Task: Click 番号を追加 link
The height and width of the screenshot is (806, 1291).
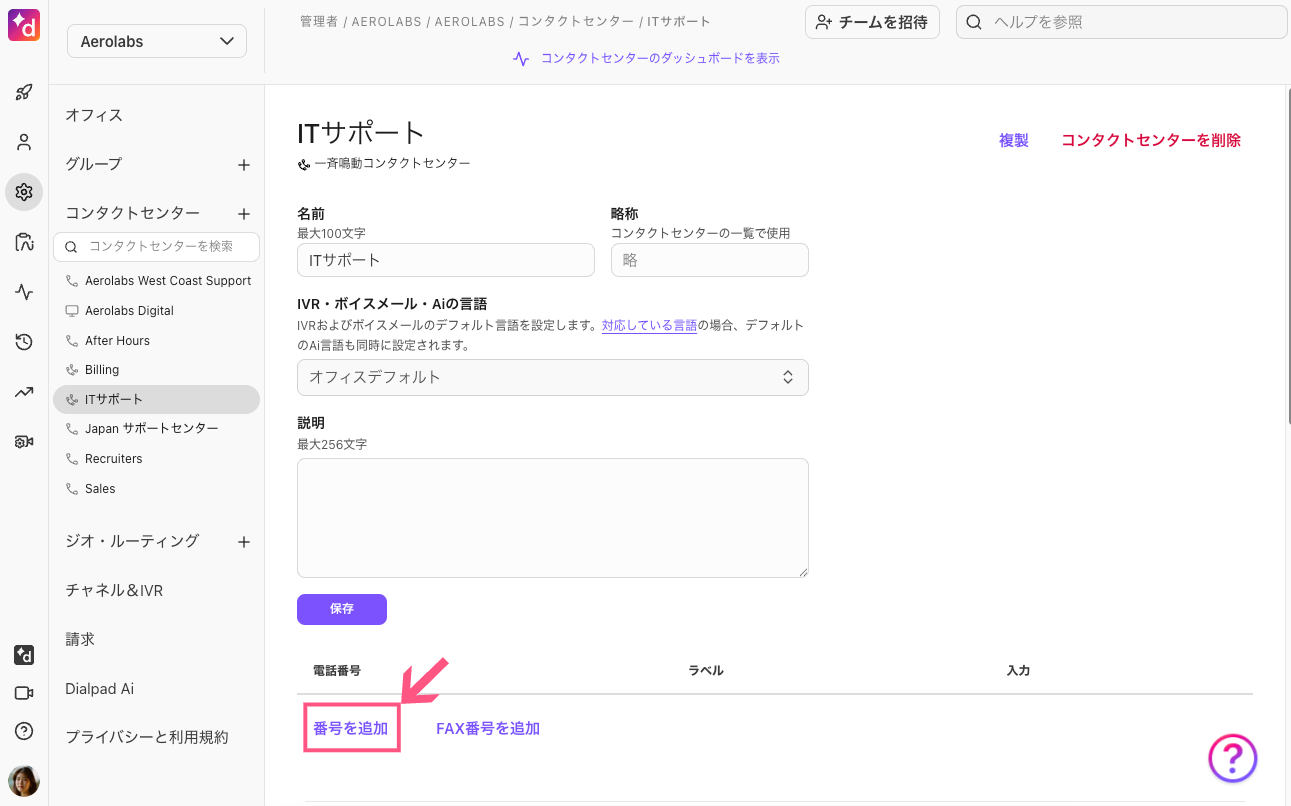Action: pos(351,729)
